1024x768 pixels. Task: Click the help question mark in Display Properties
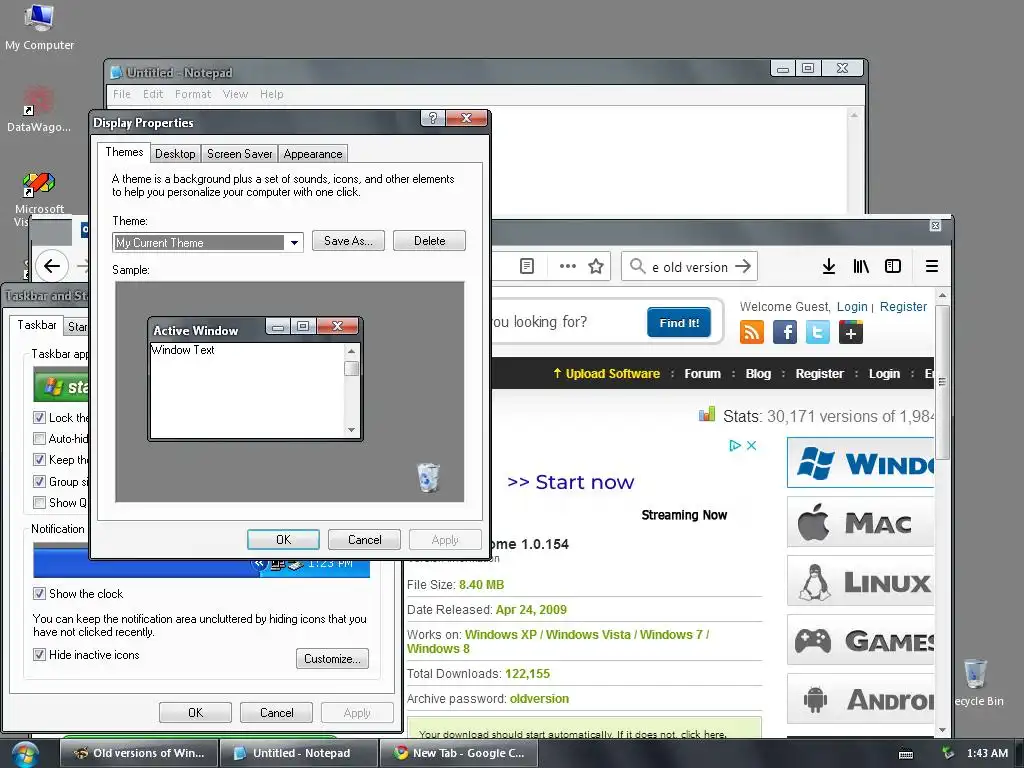click(x=432, y=118)
